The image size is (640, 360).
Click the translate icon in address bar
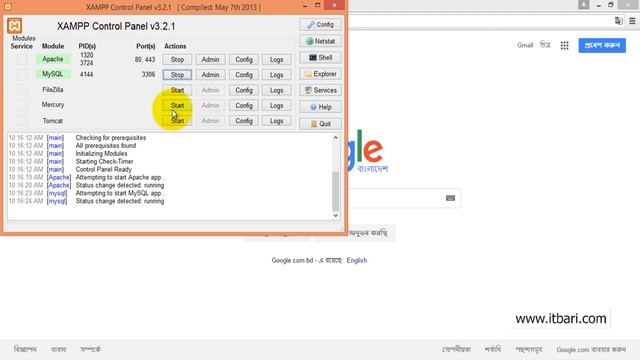(619, 21)
